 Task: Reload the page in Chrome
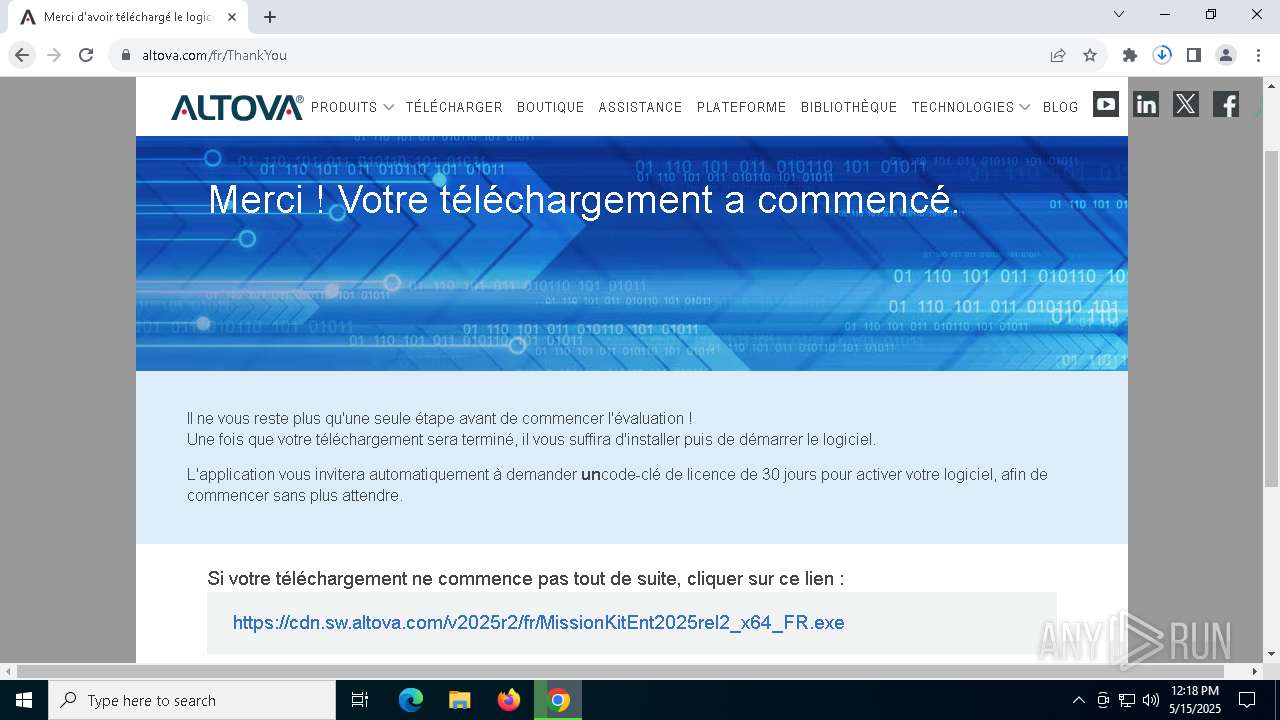click(86, 55)
